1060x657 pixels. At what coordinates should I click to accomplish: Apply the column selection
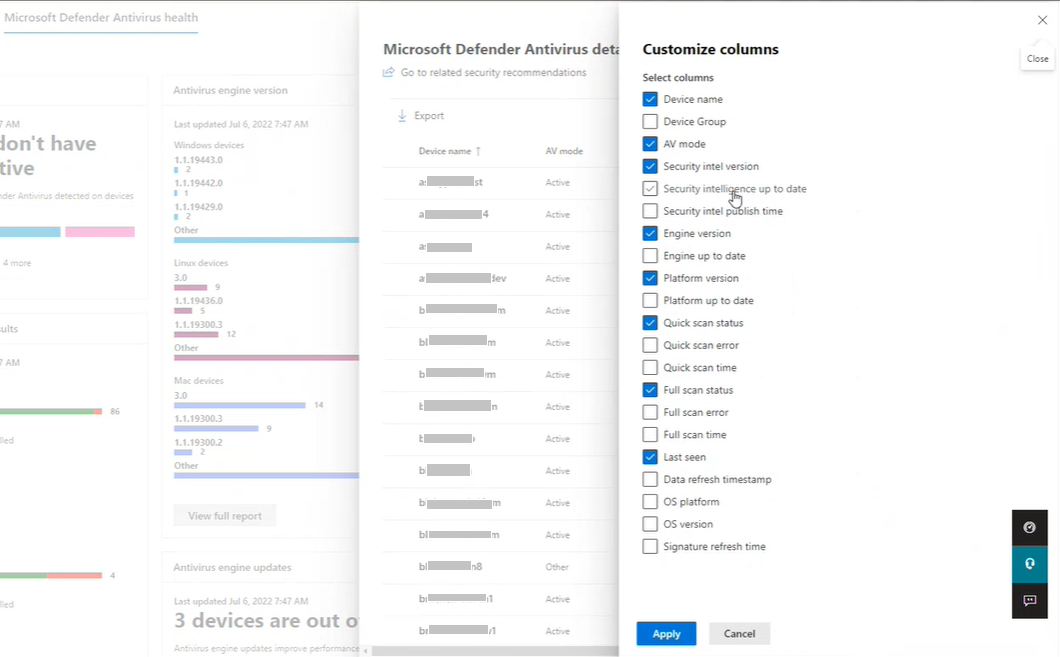click(666, 634)
